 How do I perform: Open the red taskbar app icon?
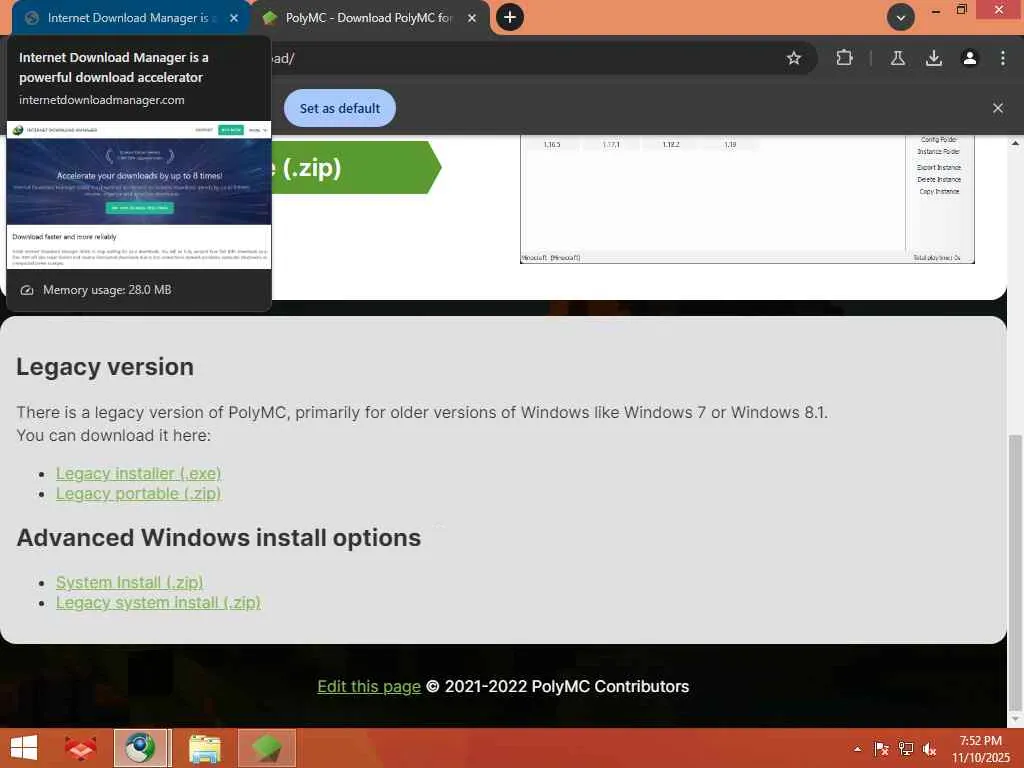pyautogui.click(x=80, y=748)
